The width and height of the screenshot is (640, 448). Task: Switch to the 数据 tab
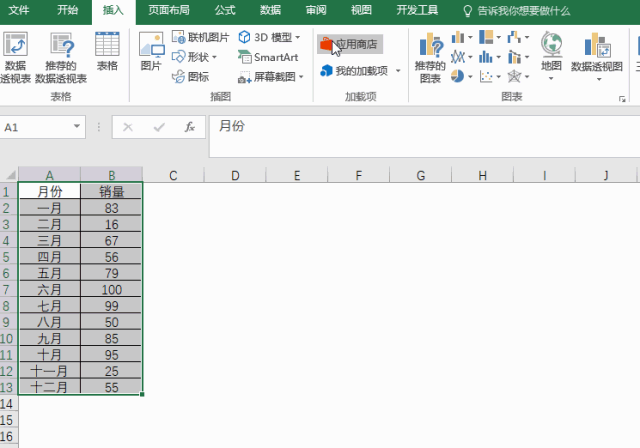(270, 10)
